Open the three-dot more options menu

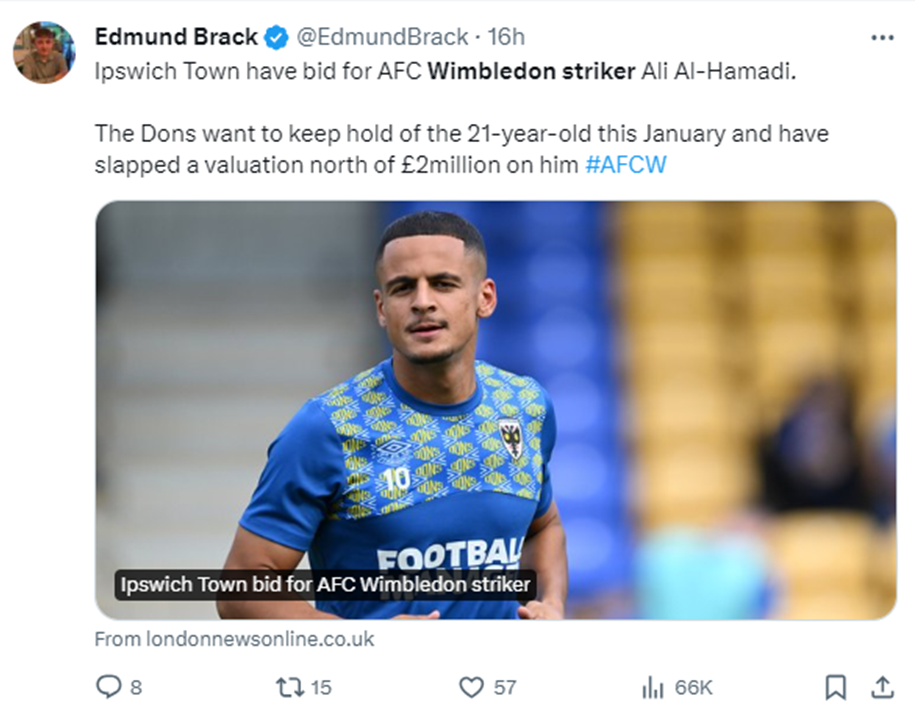coord(882,38)
